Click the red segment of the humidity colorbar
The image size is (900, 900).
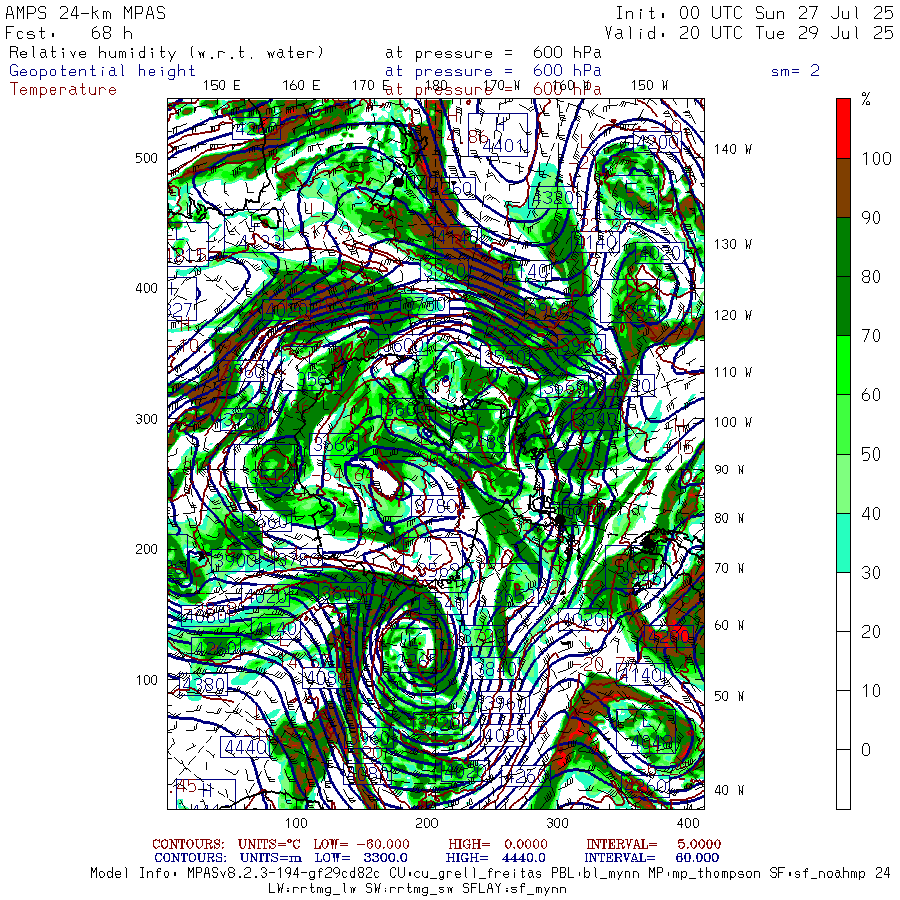tap(843, 128)
